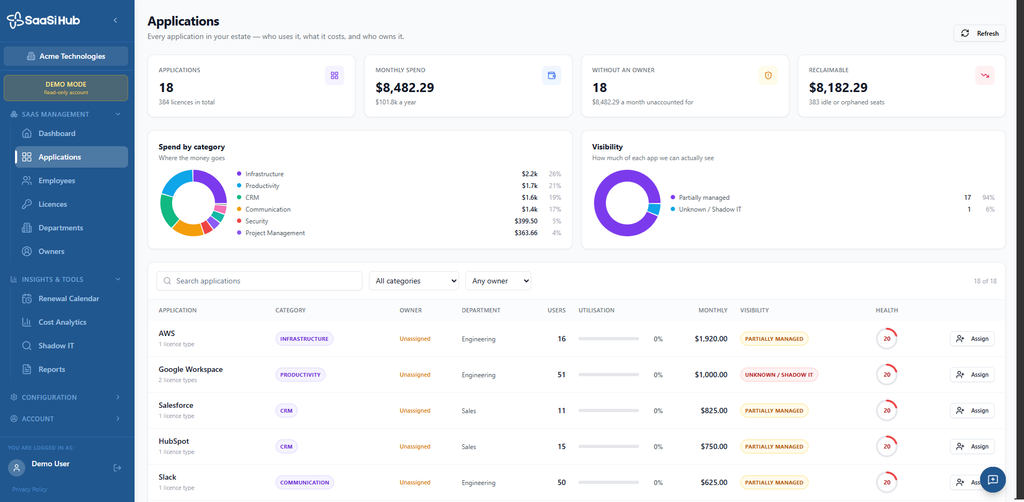Click the HubSpot monthly cost $750.00
Screen dimensions: 1024x502
tap(711, 447)
